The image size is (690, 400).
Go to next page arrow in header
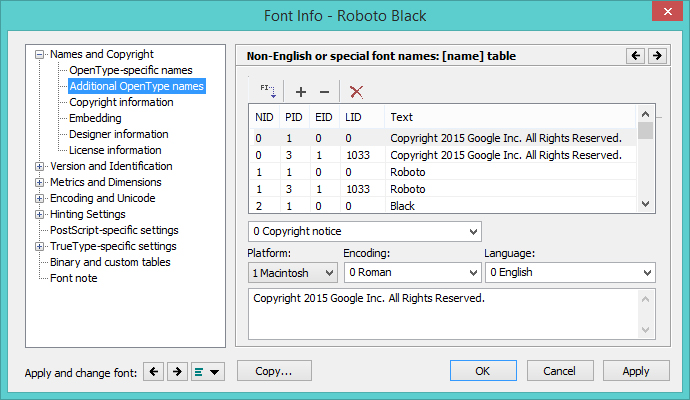click(656, 56)
